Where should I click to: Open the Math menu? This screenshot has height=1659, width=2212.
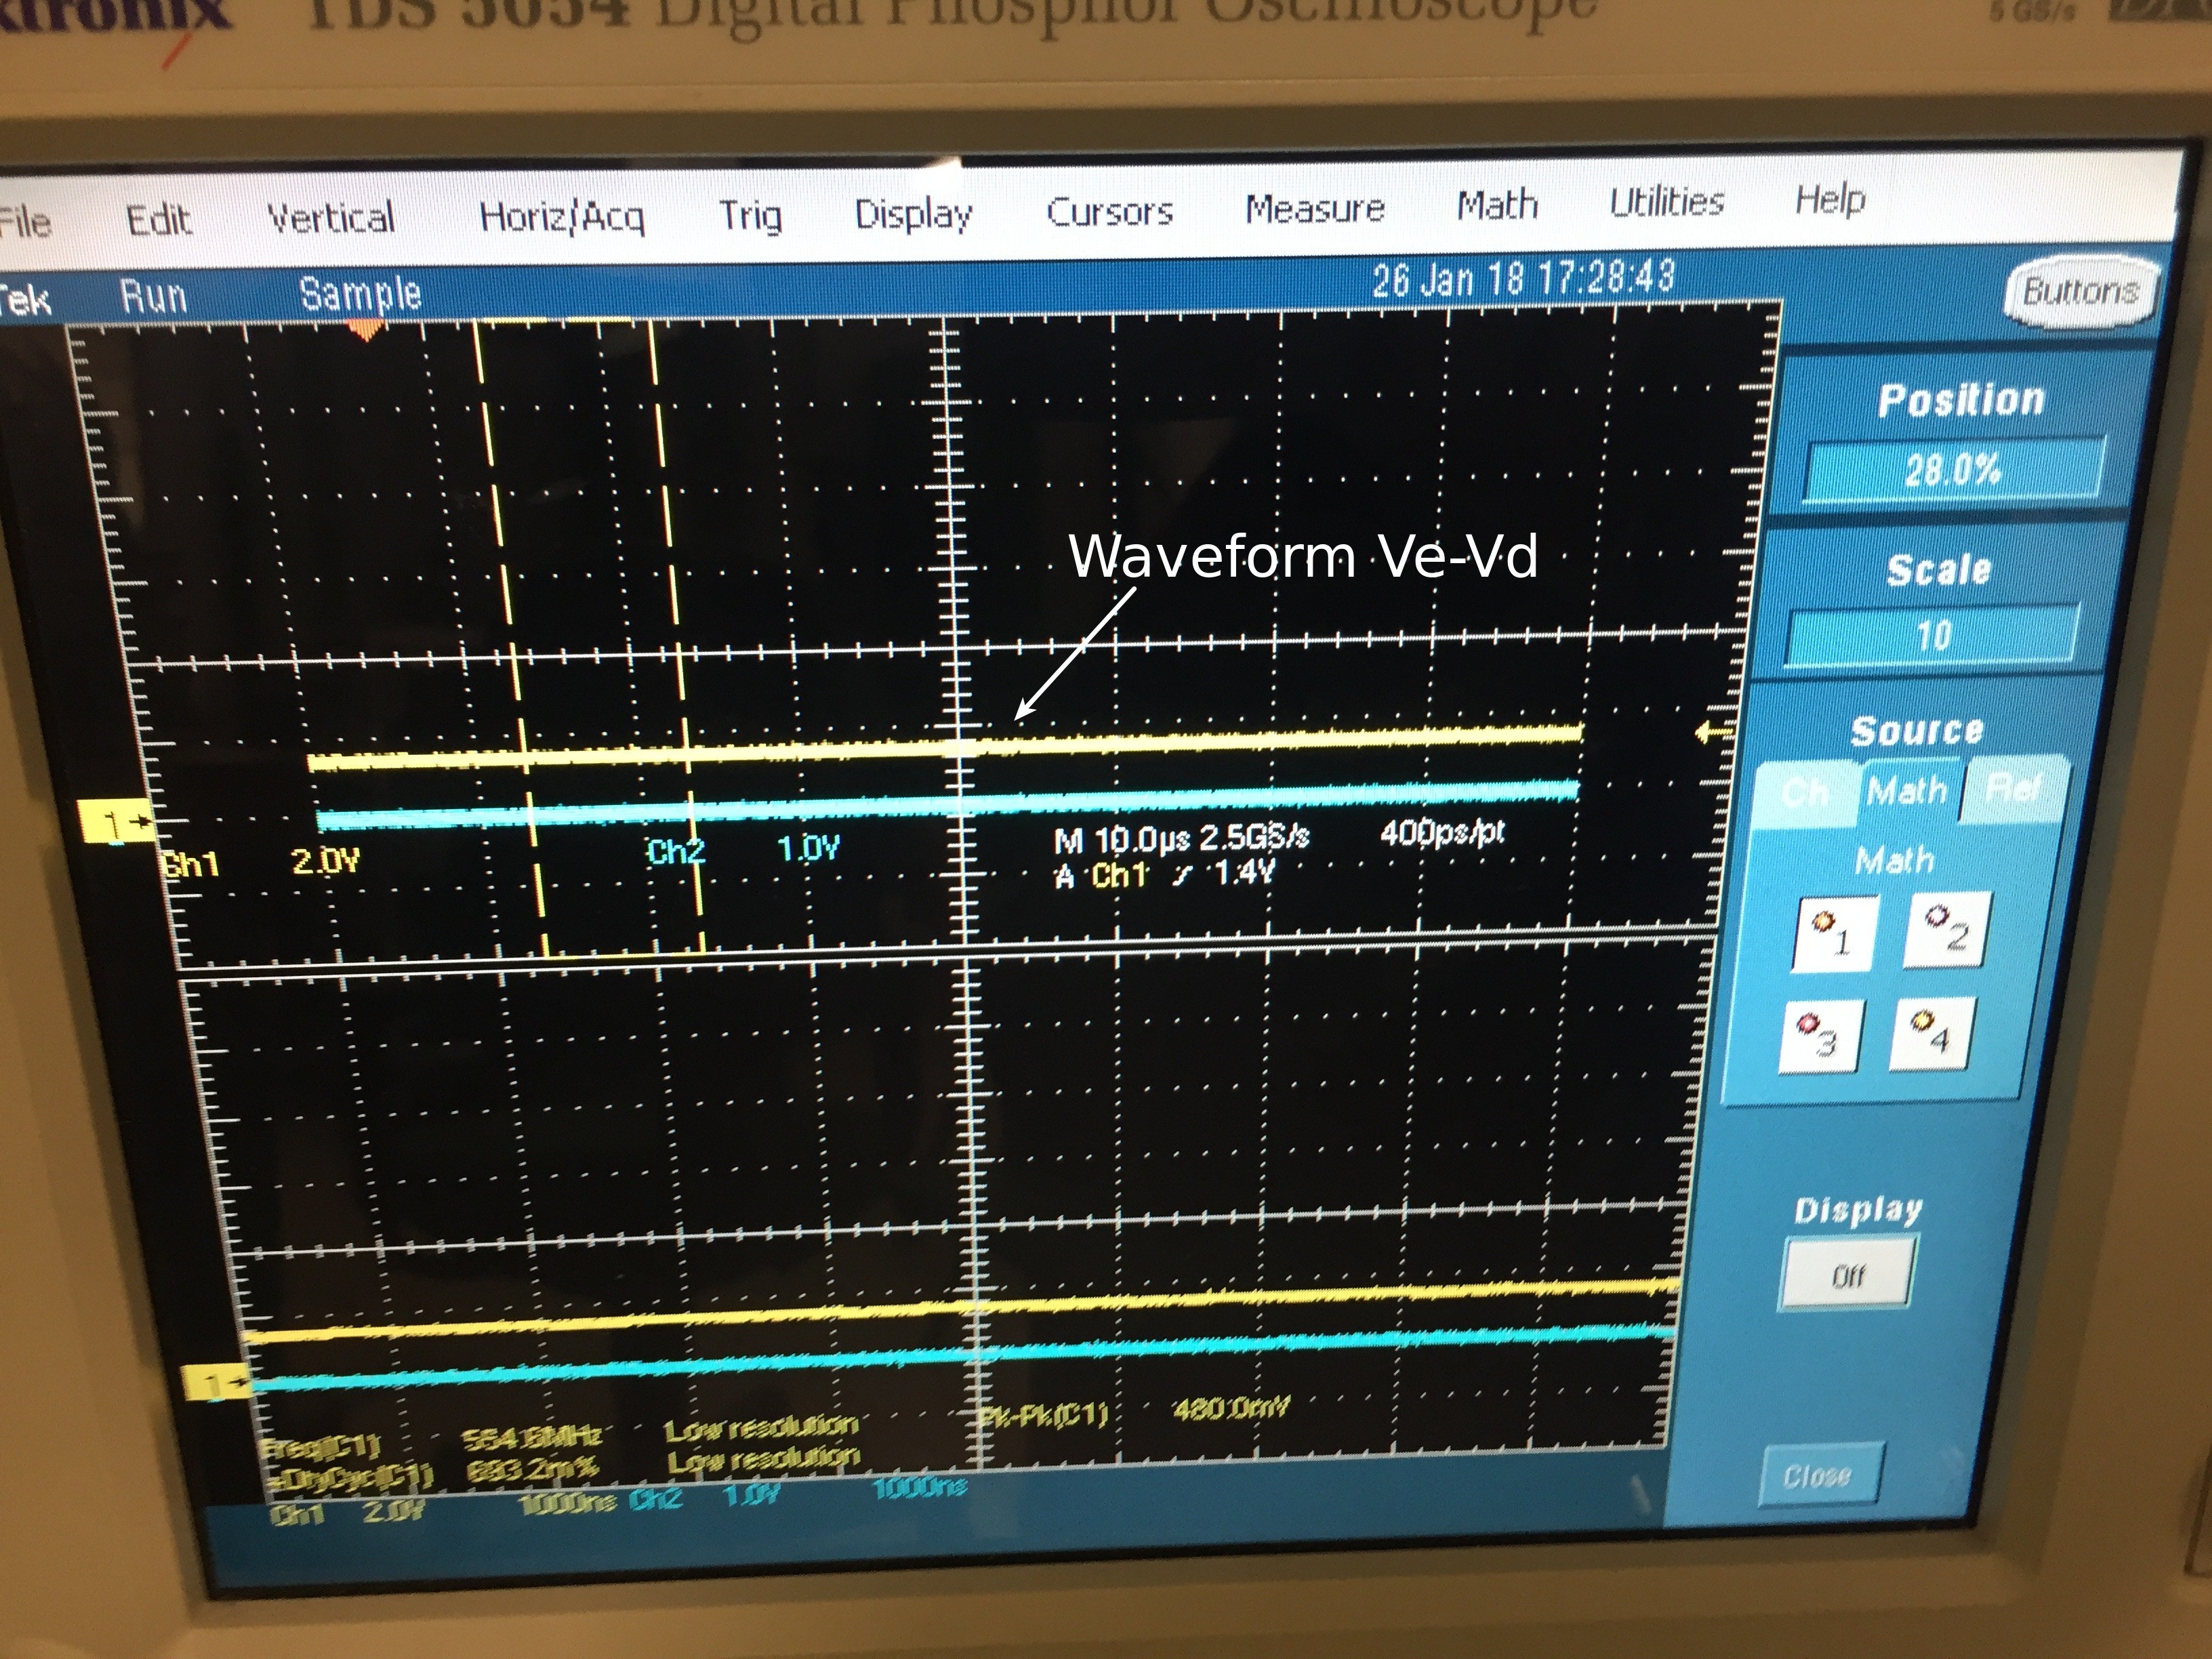[x=1497, y=205]
